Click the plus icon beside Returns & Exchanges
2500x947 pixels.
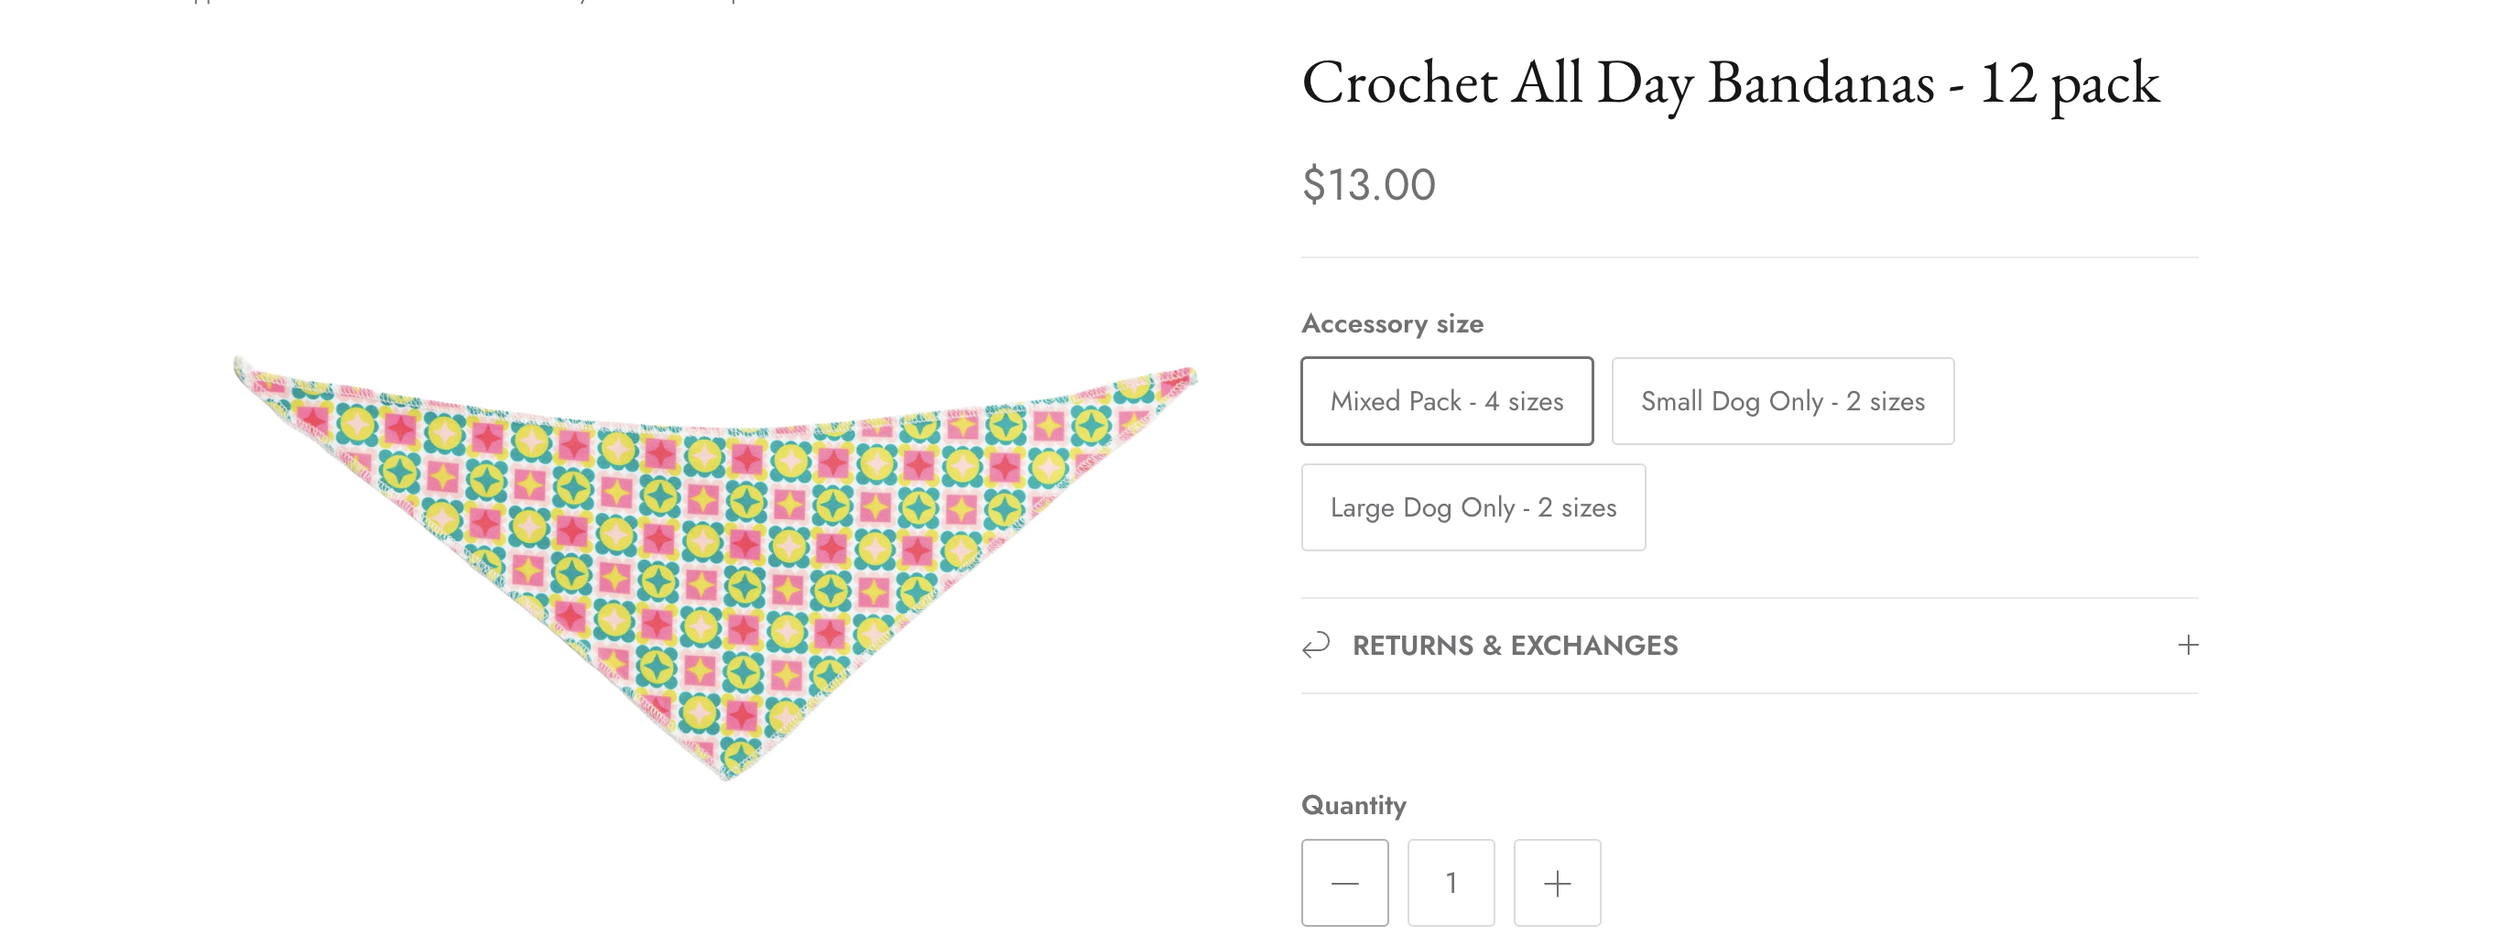tap(2187, 645)
